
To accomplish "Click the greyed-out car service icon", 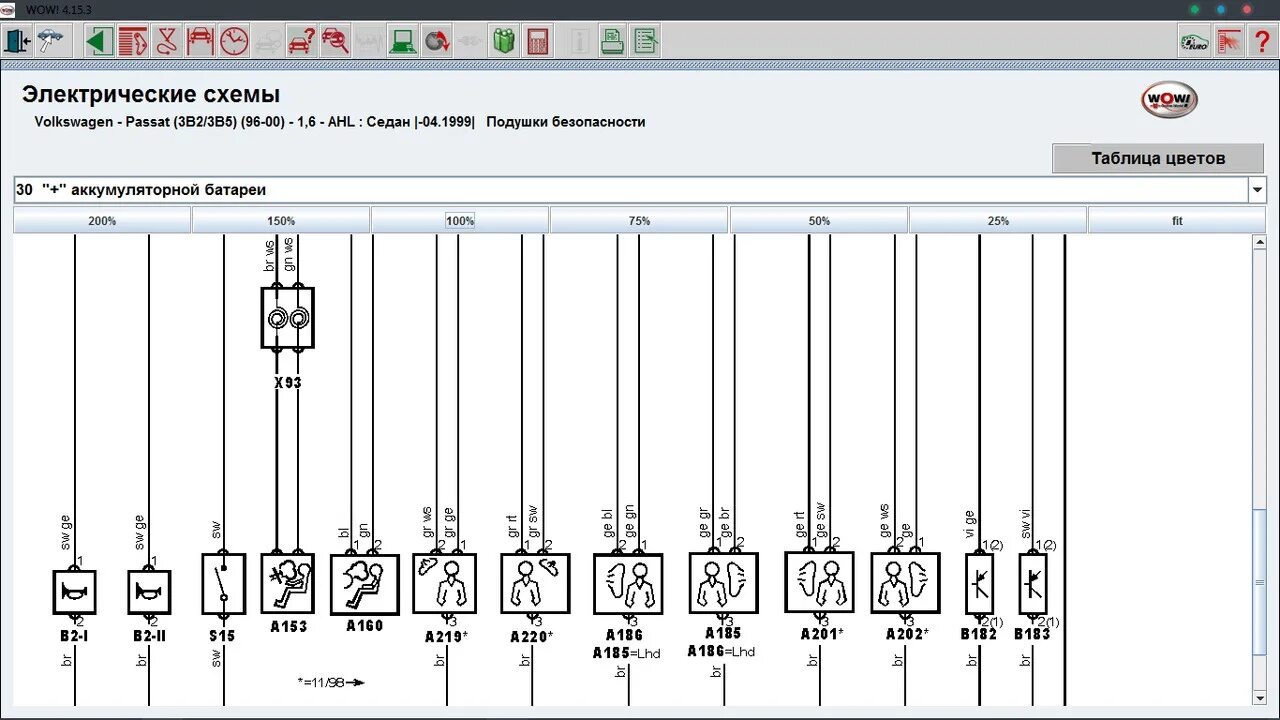I will 268,41.
